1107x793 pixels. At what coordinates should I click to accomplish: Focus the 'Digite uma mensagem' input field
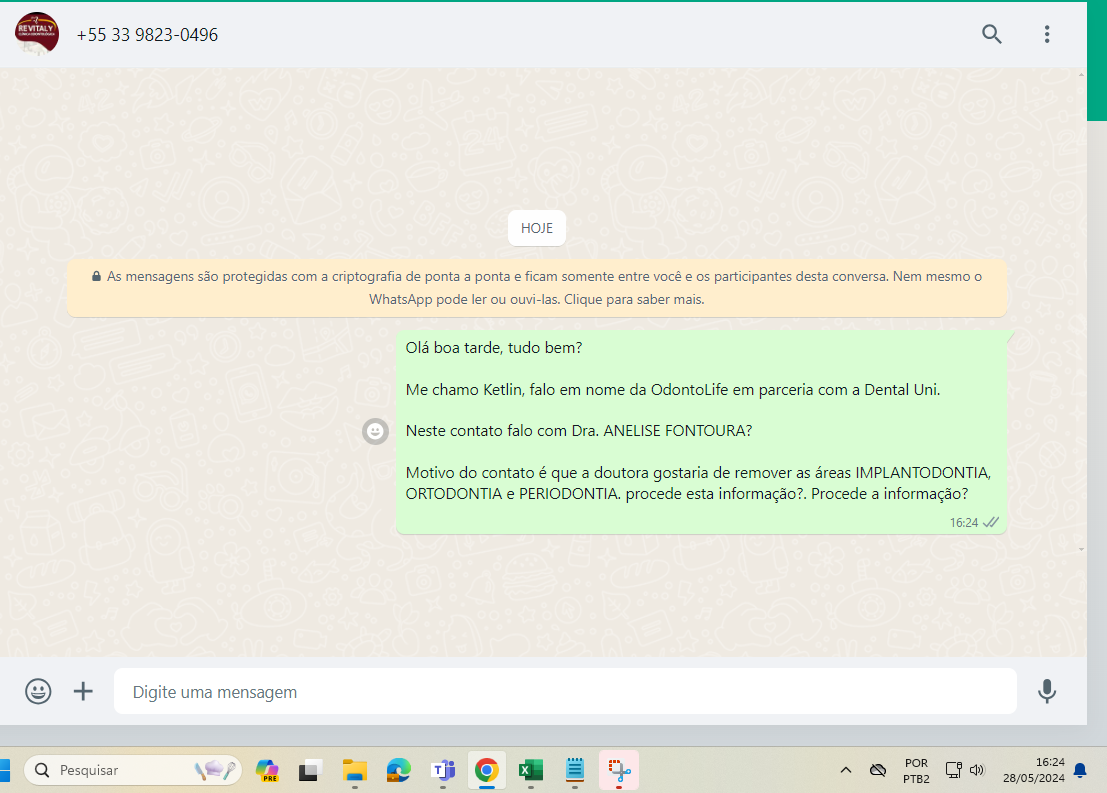pyautogui.click(x=565, y=691)
